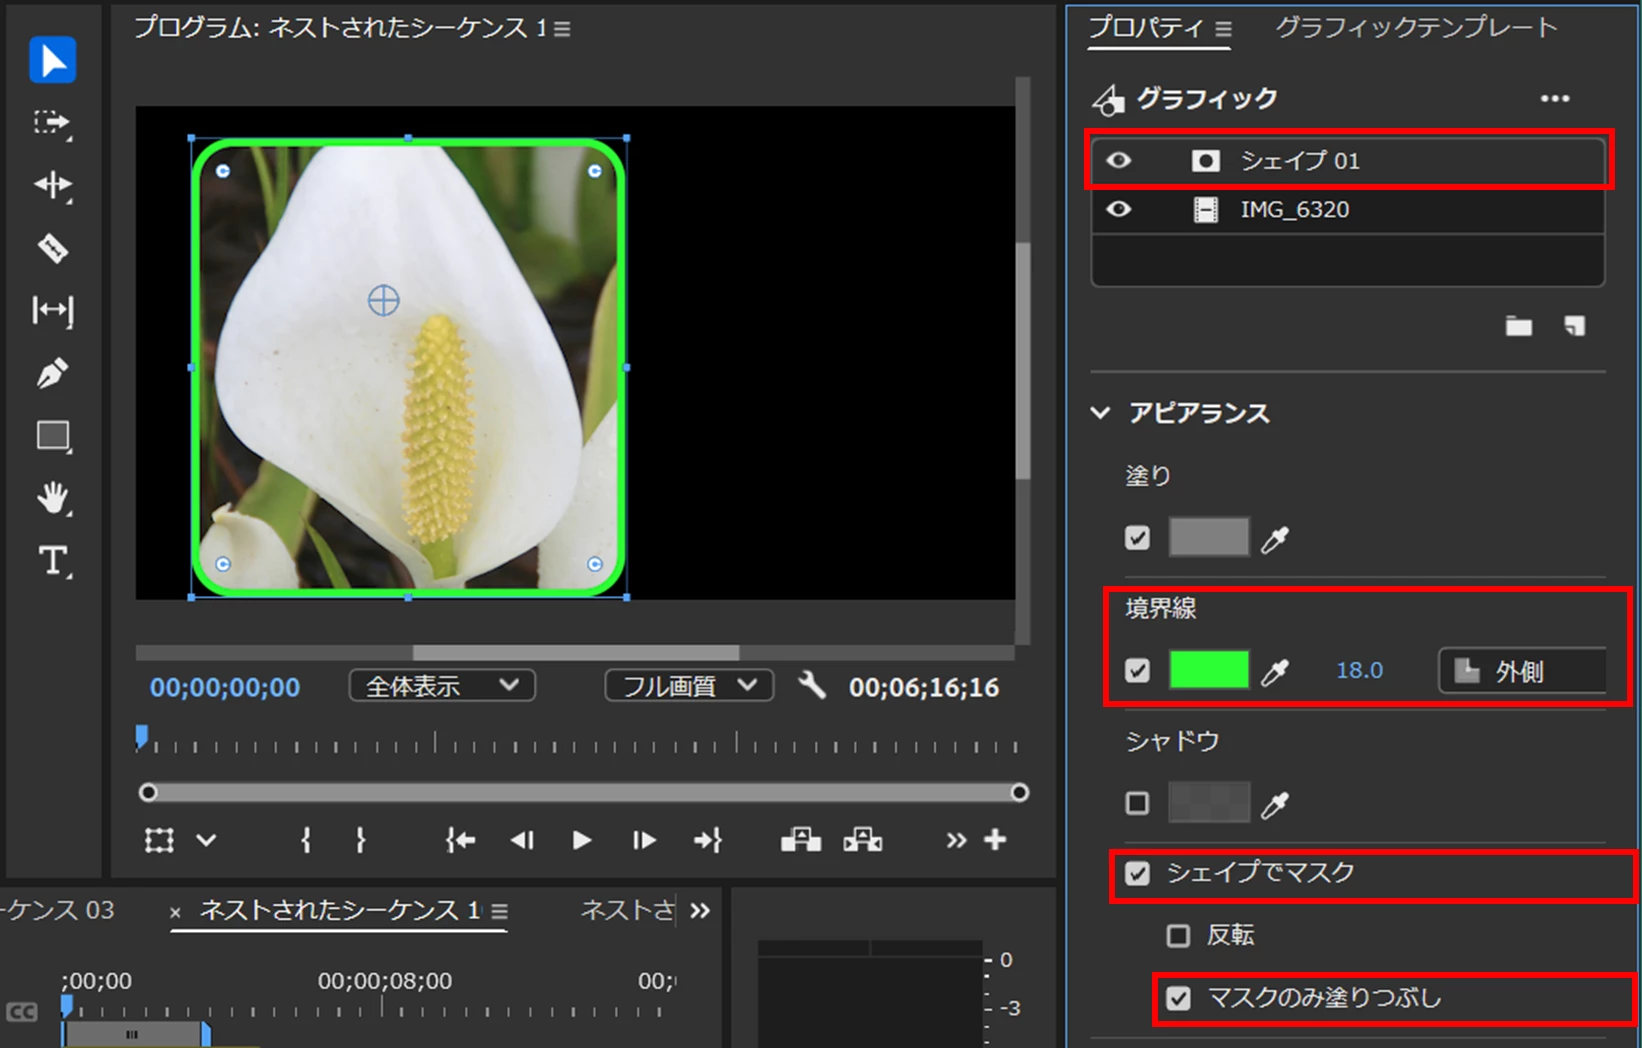The image size is (1642, 1048).
Task: Open the wrench settings menu
Action: click(x=812, y=686)
